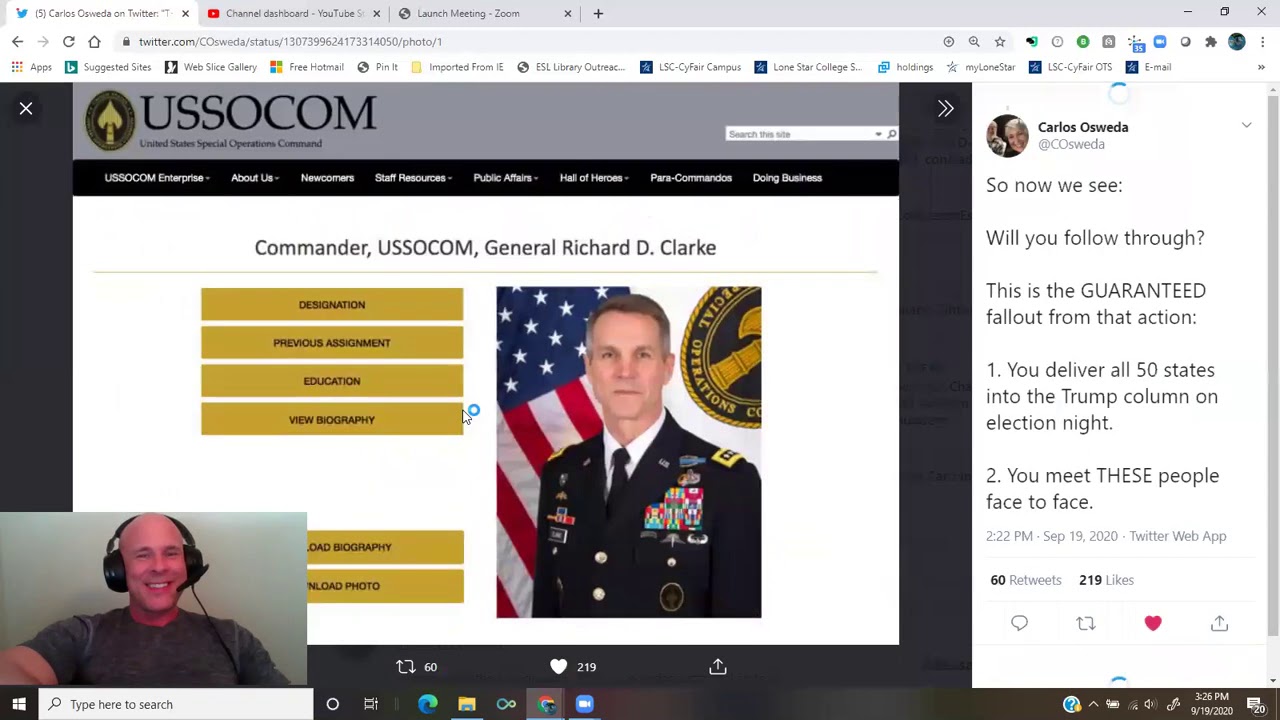Open the Extensions puzzle icon
This screenshot has width=1280, height=720.
point(1211,41)
